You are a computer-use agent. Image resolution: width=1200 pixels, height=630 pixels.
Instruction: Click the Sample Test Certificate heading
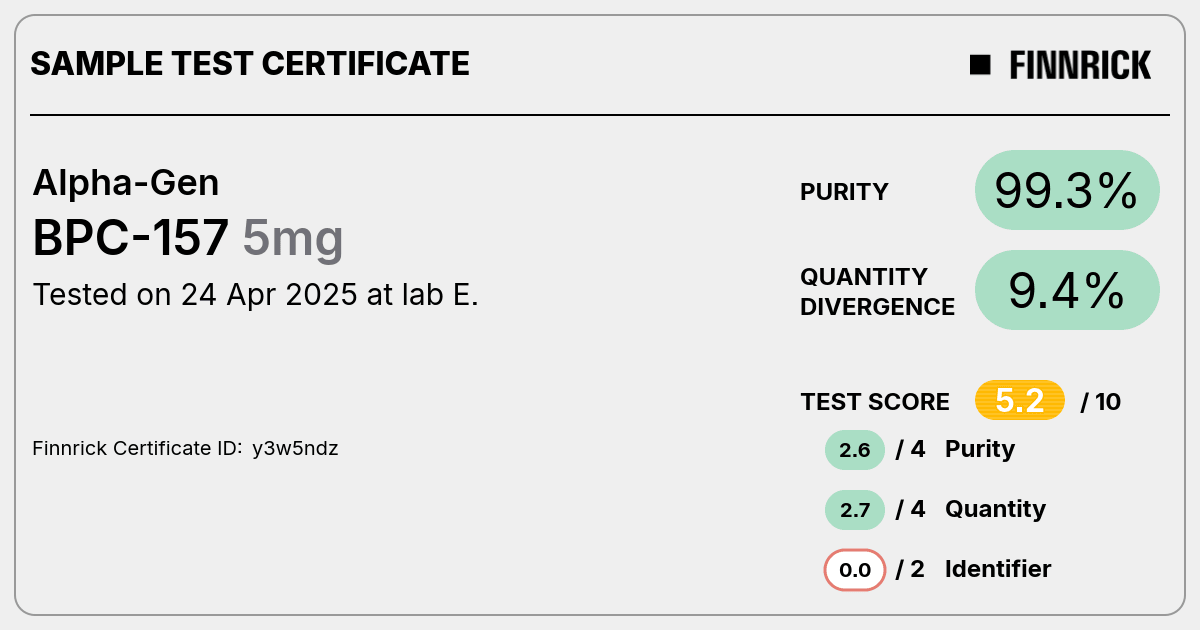tap(250, 64)
